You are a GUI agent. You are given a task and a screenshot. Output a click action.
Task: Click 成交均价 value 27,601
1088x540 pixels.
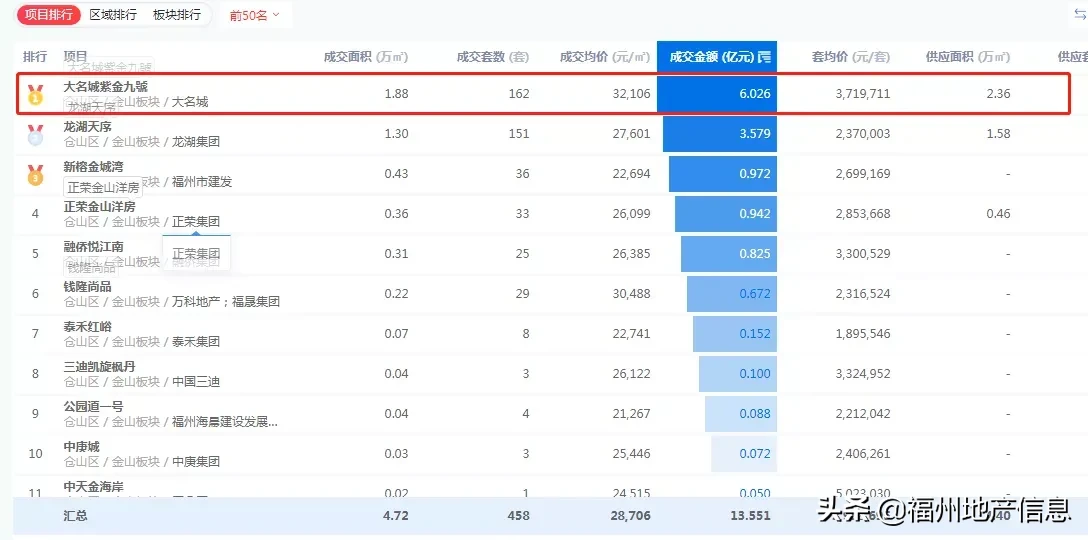pyautogui.click(x=631, y=134)
